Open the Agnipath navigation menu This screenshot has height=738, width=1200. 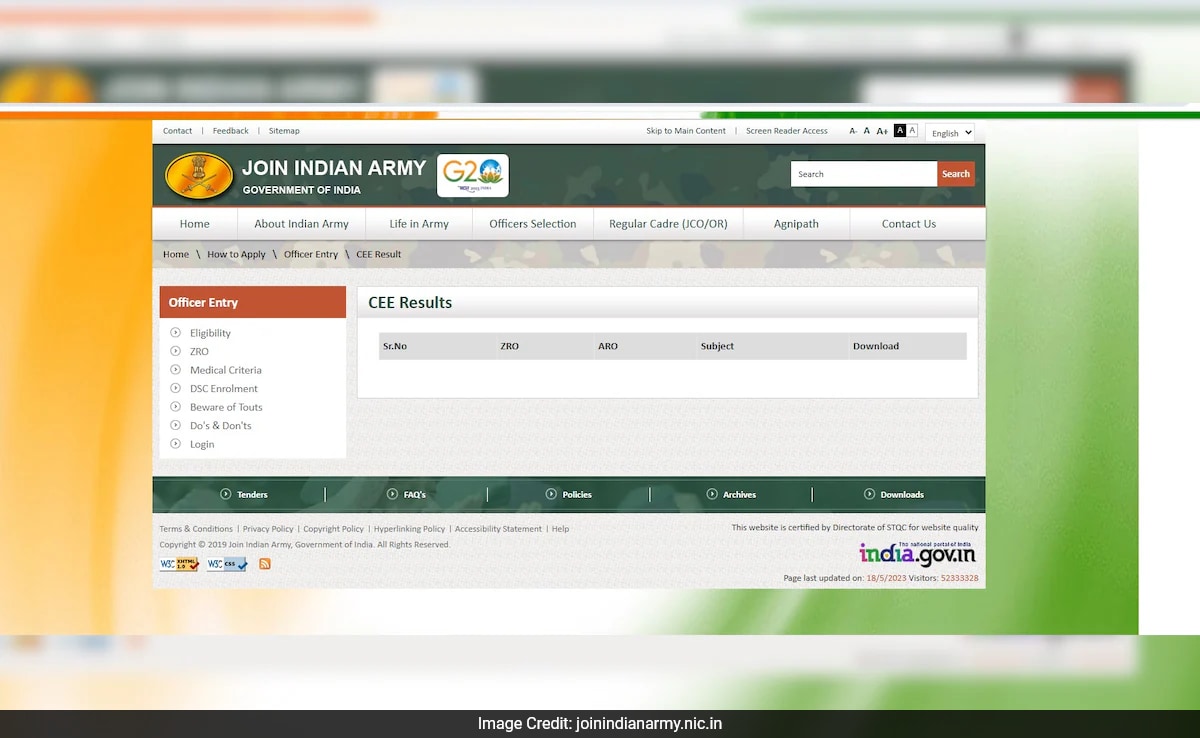[x=796, y=224]
